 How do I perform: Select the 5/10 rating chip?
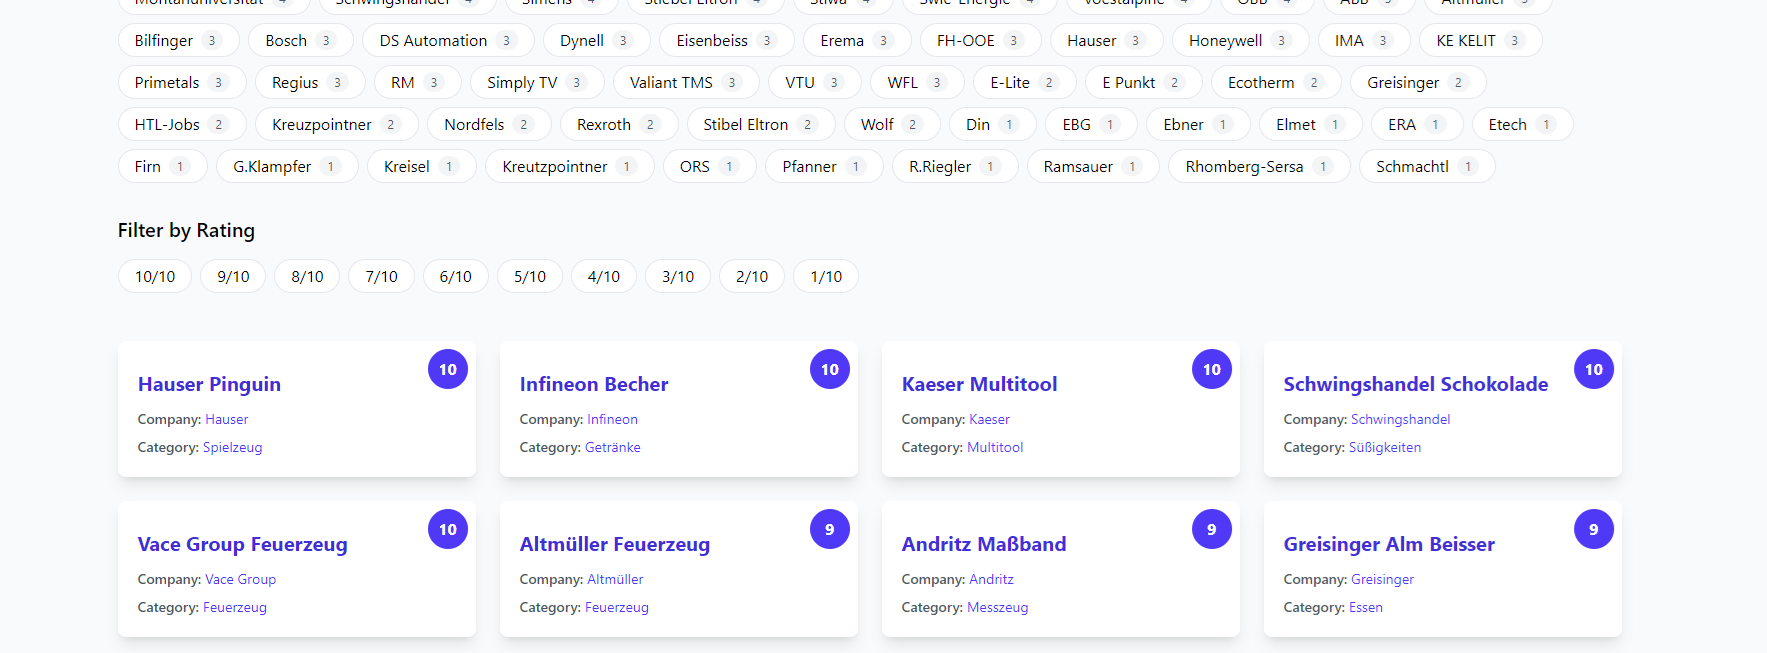click(530, 277)
